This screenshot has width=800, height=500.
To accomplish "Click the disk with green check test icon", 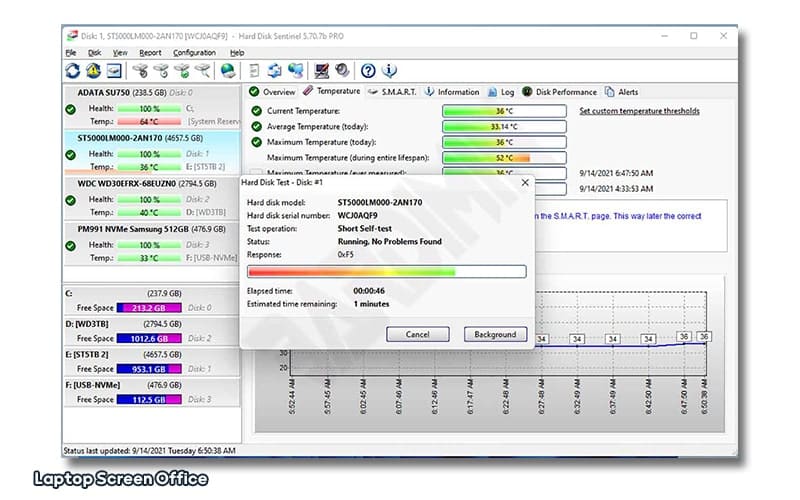I will coord(182,70).
